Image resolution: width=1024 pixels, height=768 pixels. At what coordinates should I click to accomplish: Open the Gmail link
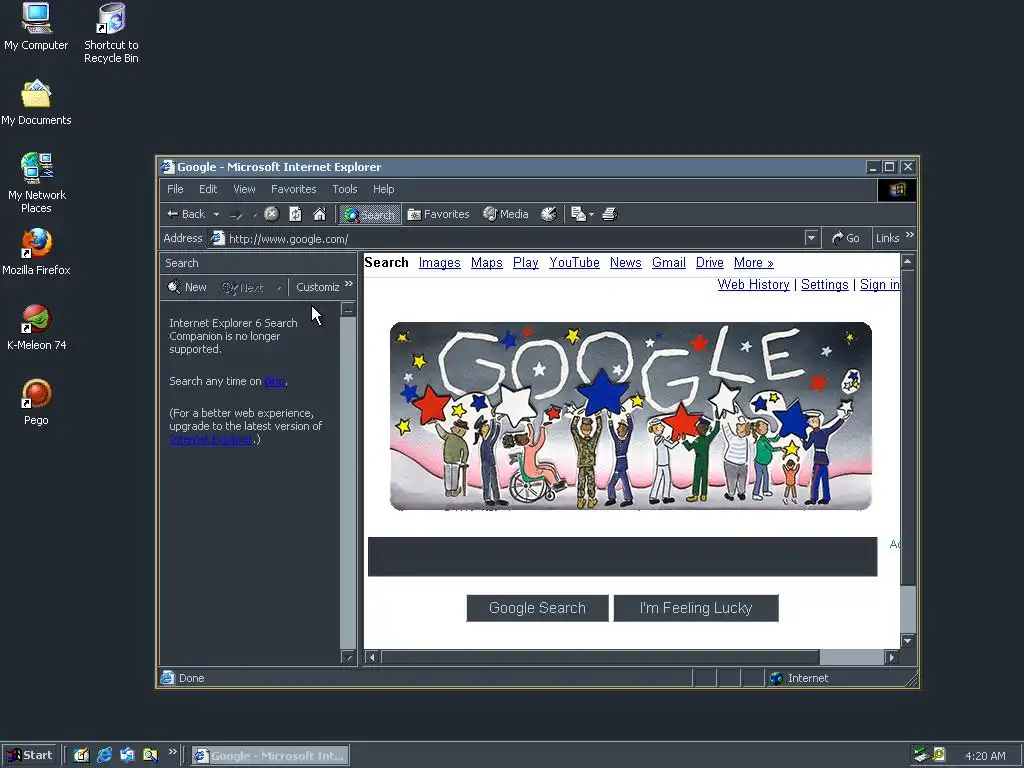click(x=669, y=263)
